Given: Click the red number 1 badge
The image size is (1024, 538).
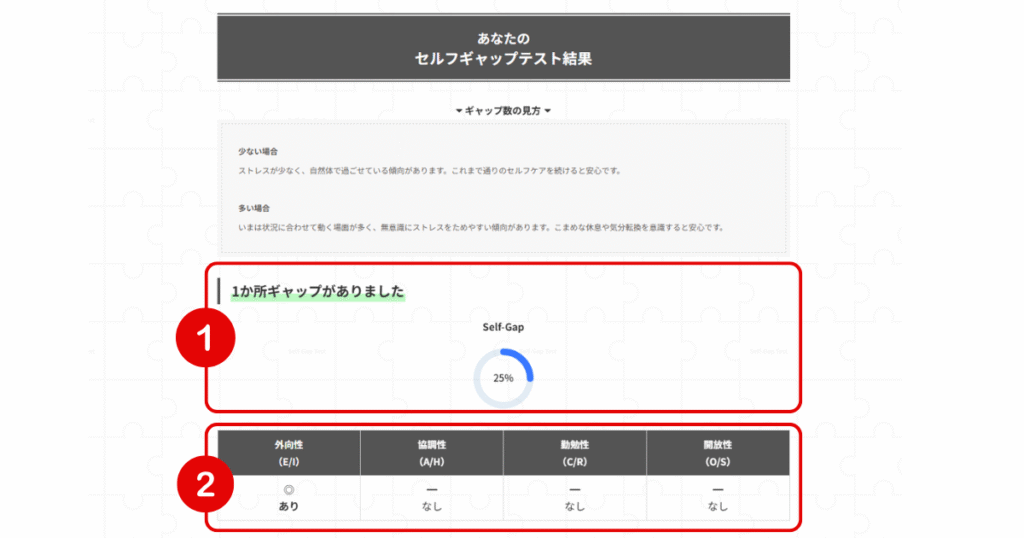Looking at the screenshot, I should pos(205,338).
